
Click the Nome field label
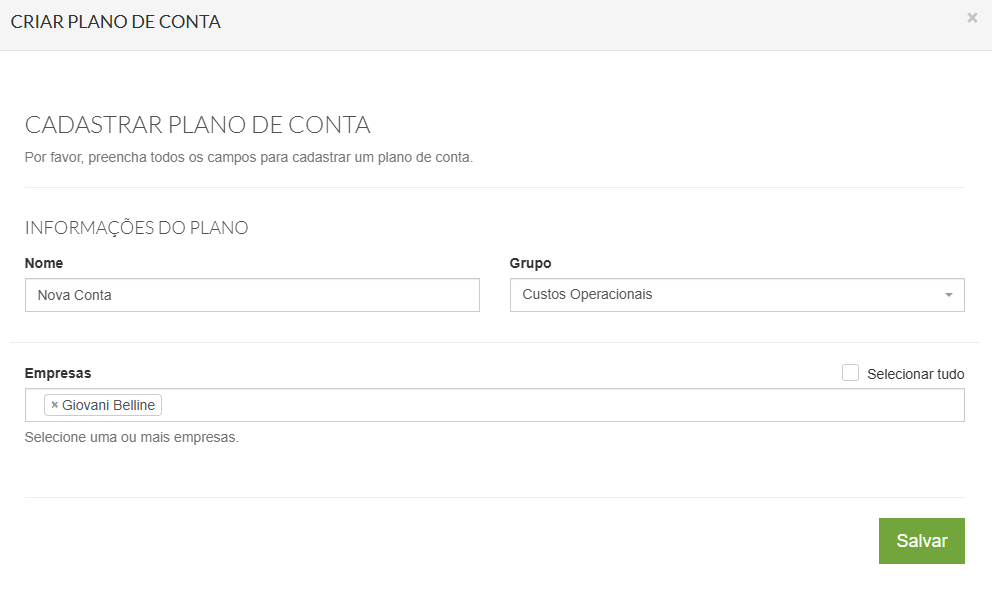point(44,263)
